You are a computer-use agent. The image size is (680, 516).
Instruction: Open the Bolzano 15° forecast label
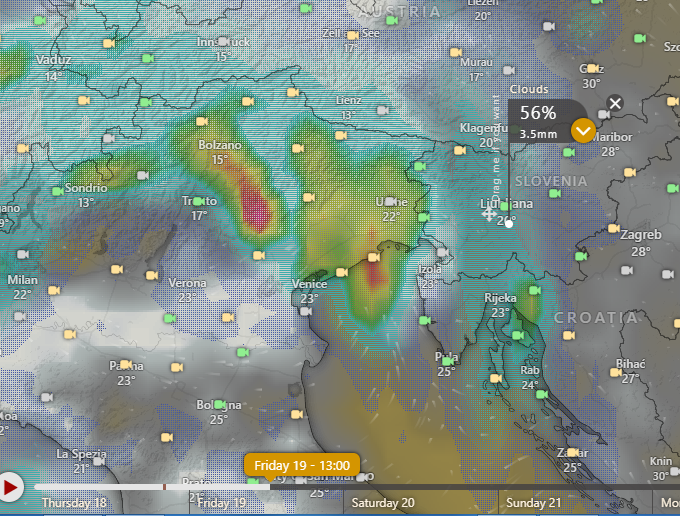pos(219,152)
